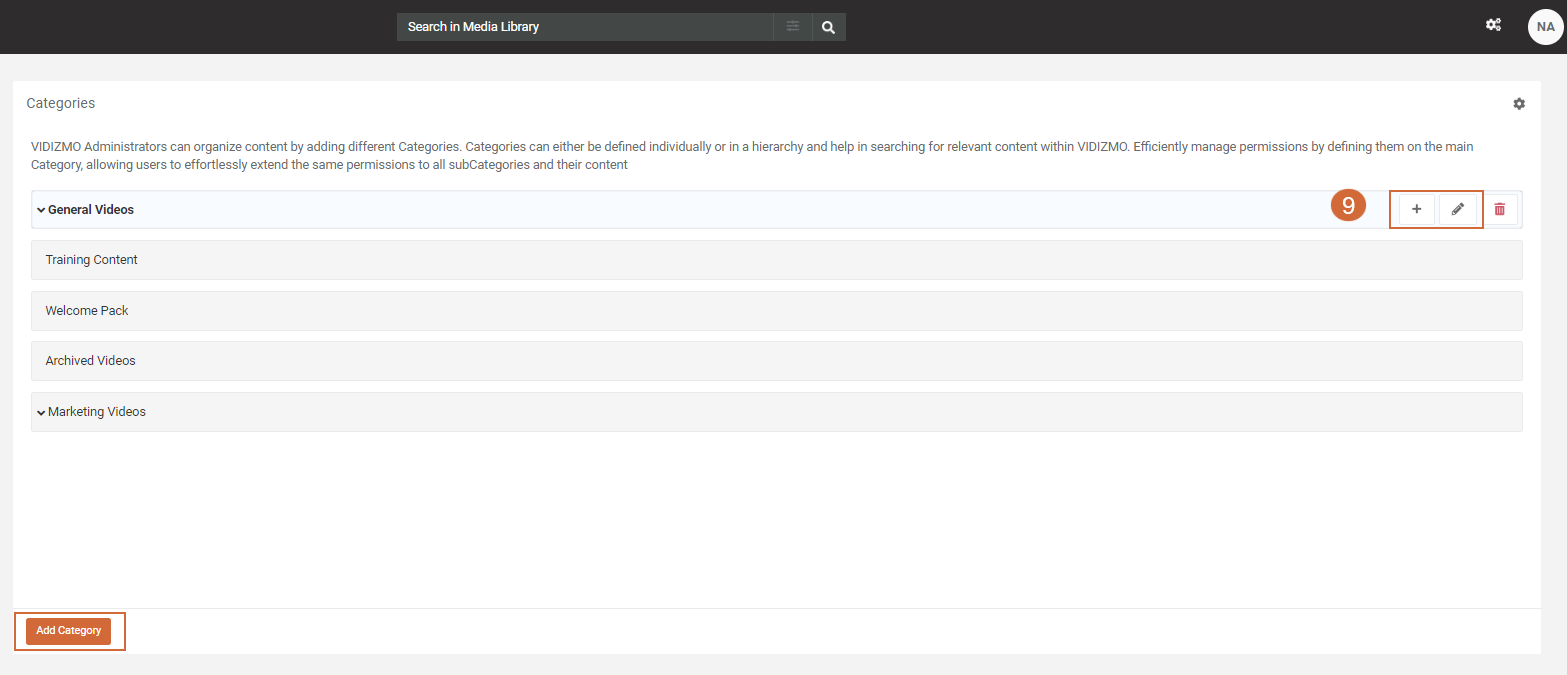The image size is (1567, 675).
Task: Edit General Videos with the pencil icon
Action: point(1457,209)
